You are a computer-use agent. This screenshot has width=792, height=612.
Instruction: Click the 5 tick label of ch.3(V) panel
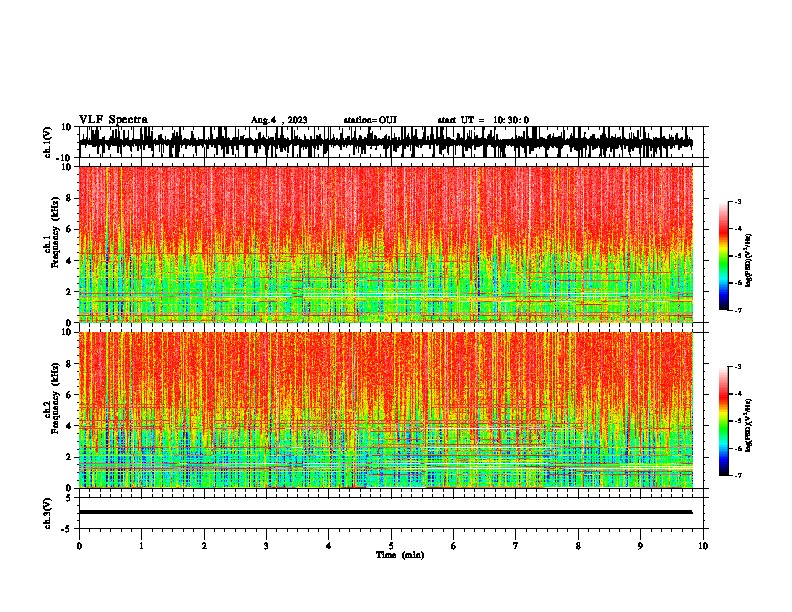pos(69,498)
